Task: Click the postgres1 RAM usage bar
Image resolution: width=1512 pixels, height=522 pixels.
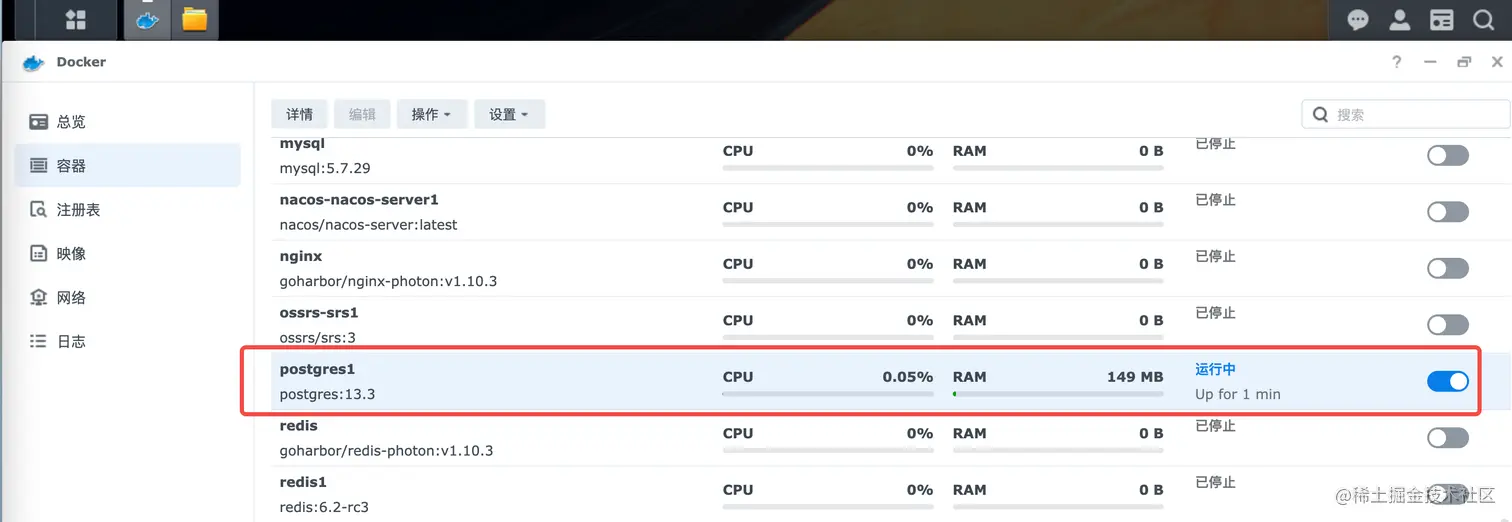Action: [x=1058, y=394]
